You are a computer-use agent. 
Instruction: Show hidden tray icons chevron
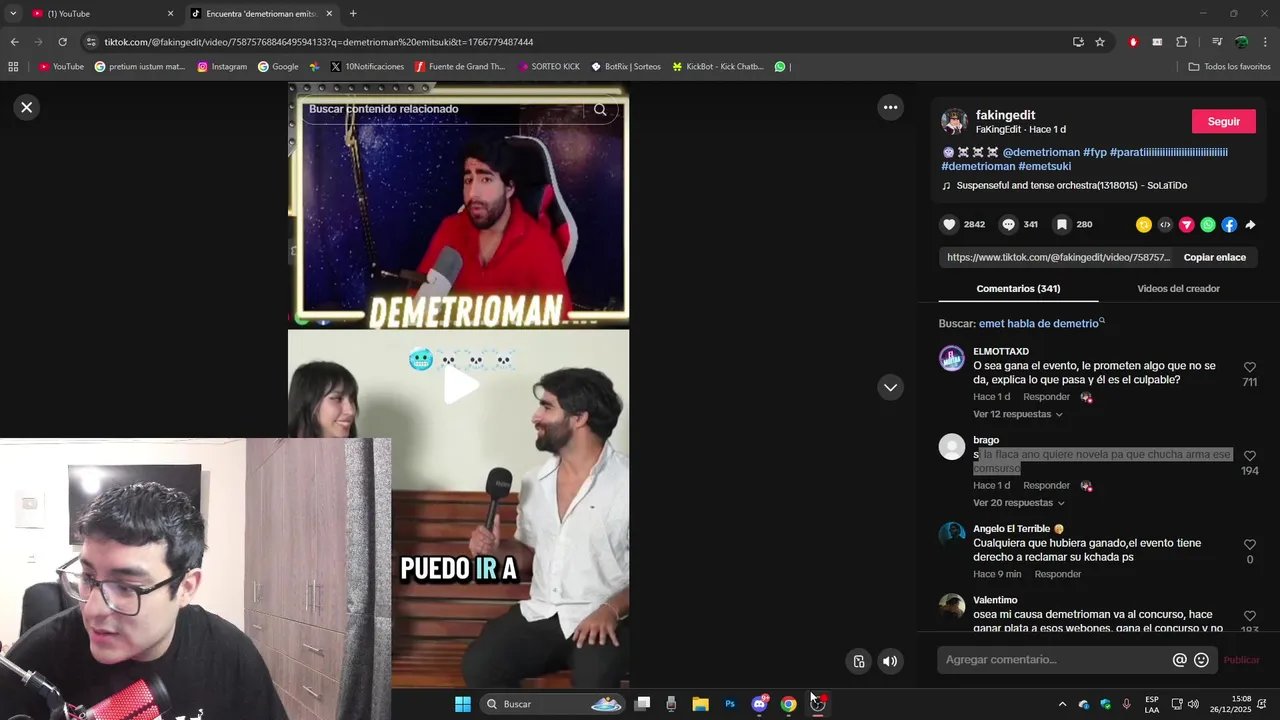coord(1062,704)
